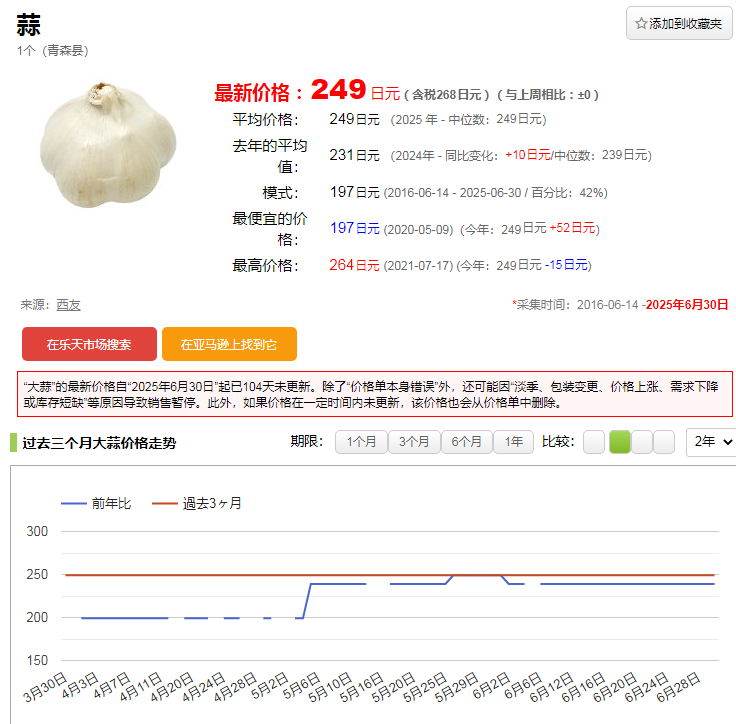Switch to the 6个月 period
This screenshot has height=724, width=736.
[x=467, y=442]
